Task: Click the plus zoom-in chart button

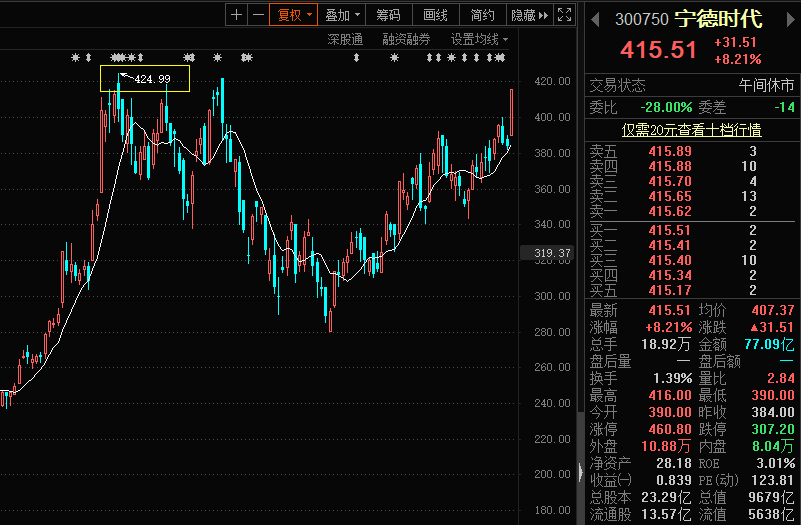Action: (x=236, y=15)
